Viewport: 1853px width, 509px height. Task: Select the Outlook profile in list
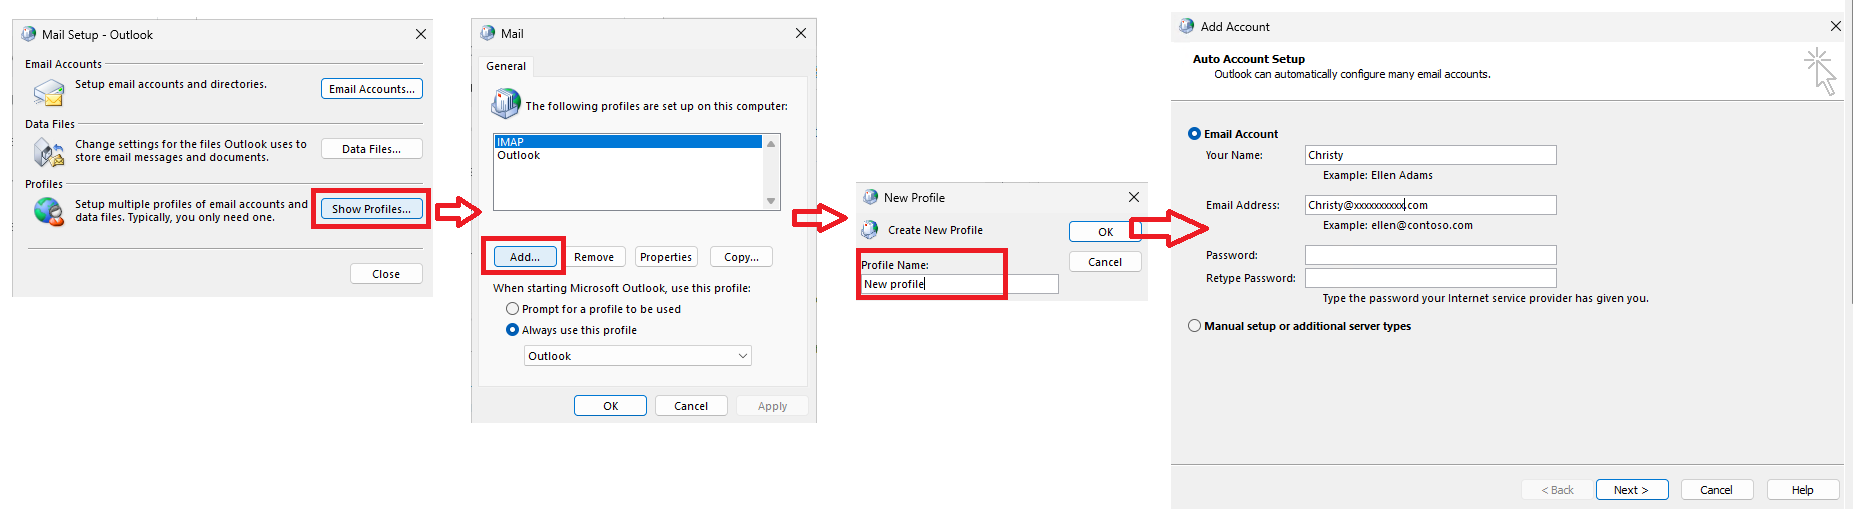pos(628,155)
